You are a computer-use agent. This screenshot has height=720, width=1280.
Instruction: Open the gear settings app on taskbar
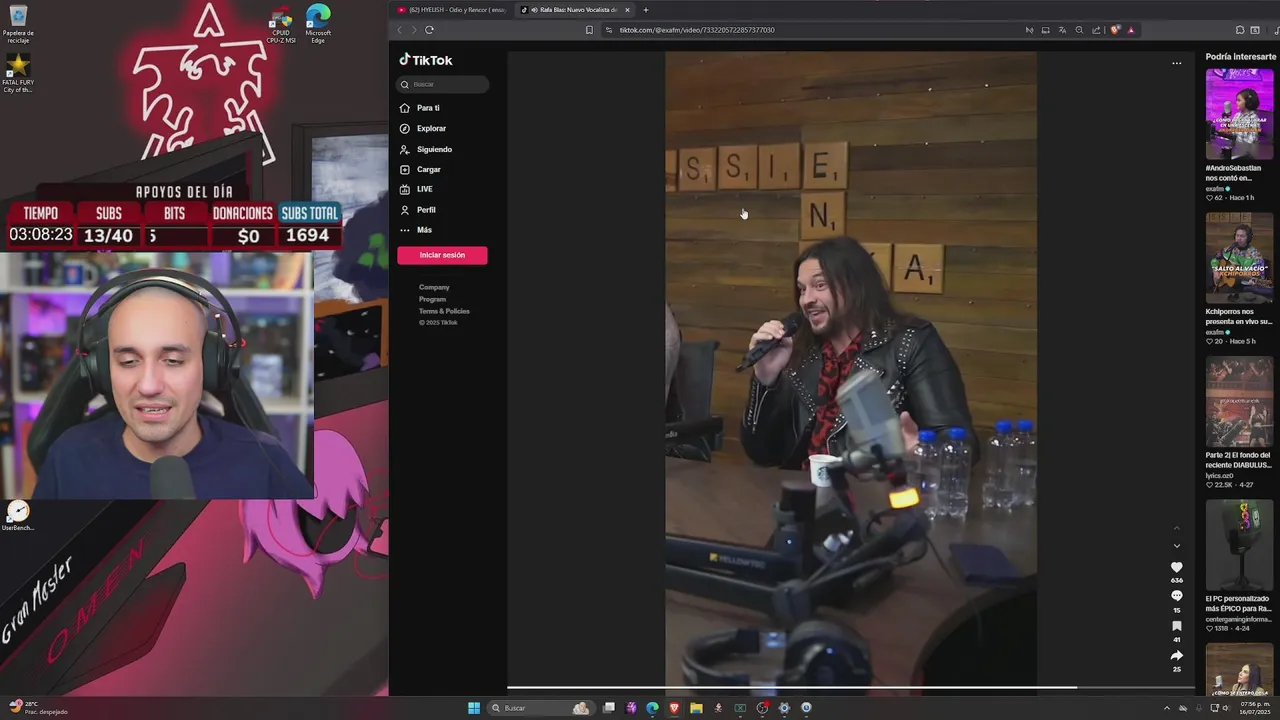(x=784, y=708)
